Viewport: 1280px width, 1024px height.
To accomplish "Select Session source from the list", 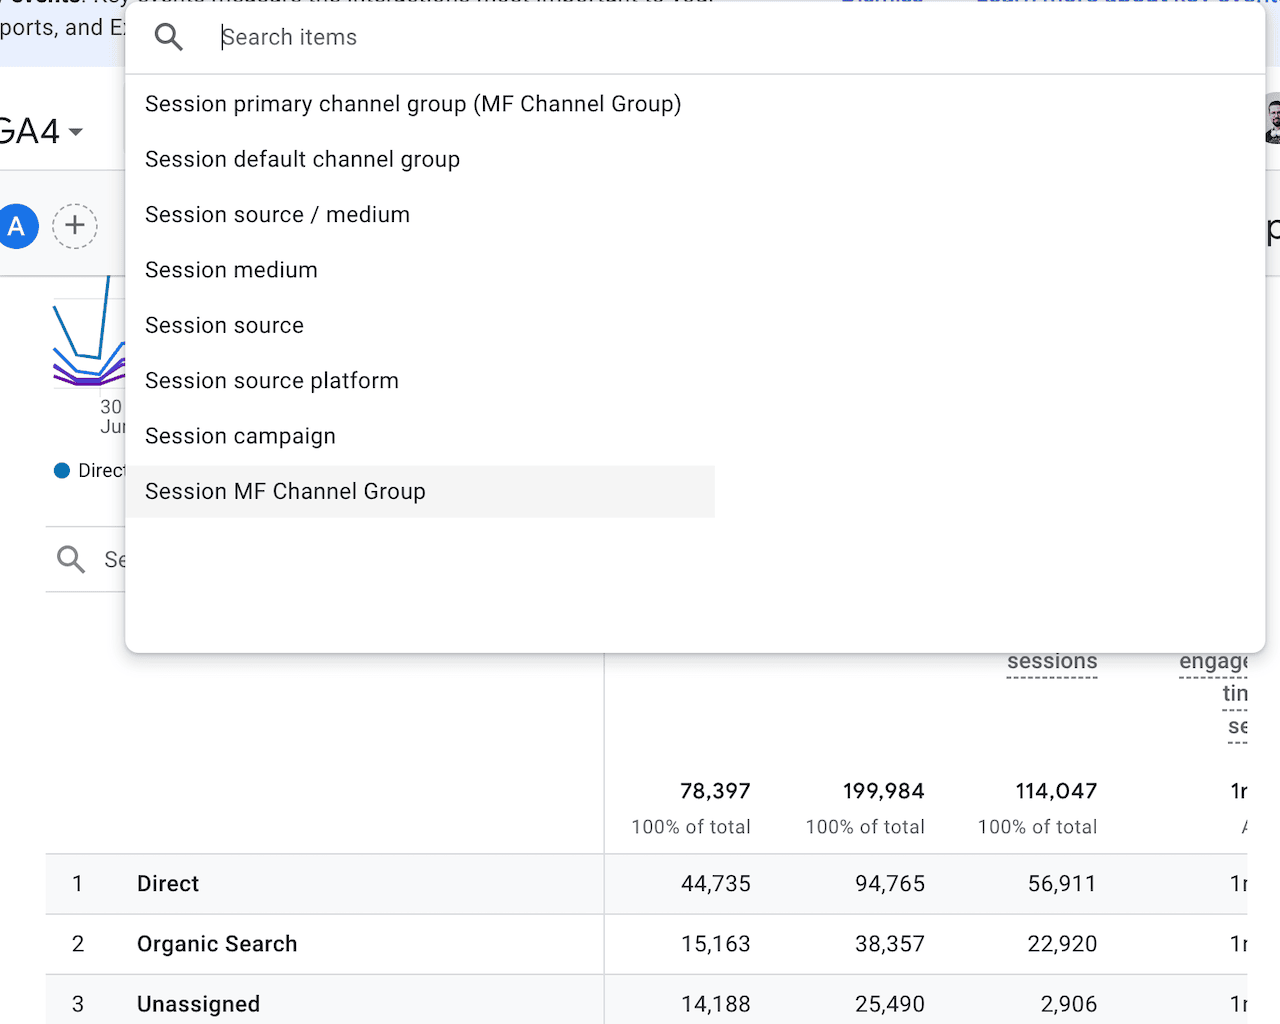I will pyautogui.click(x=224, y=325).
